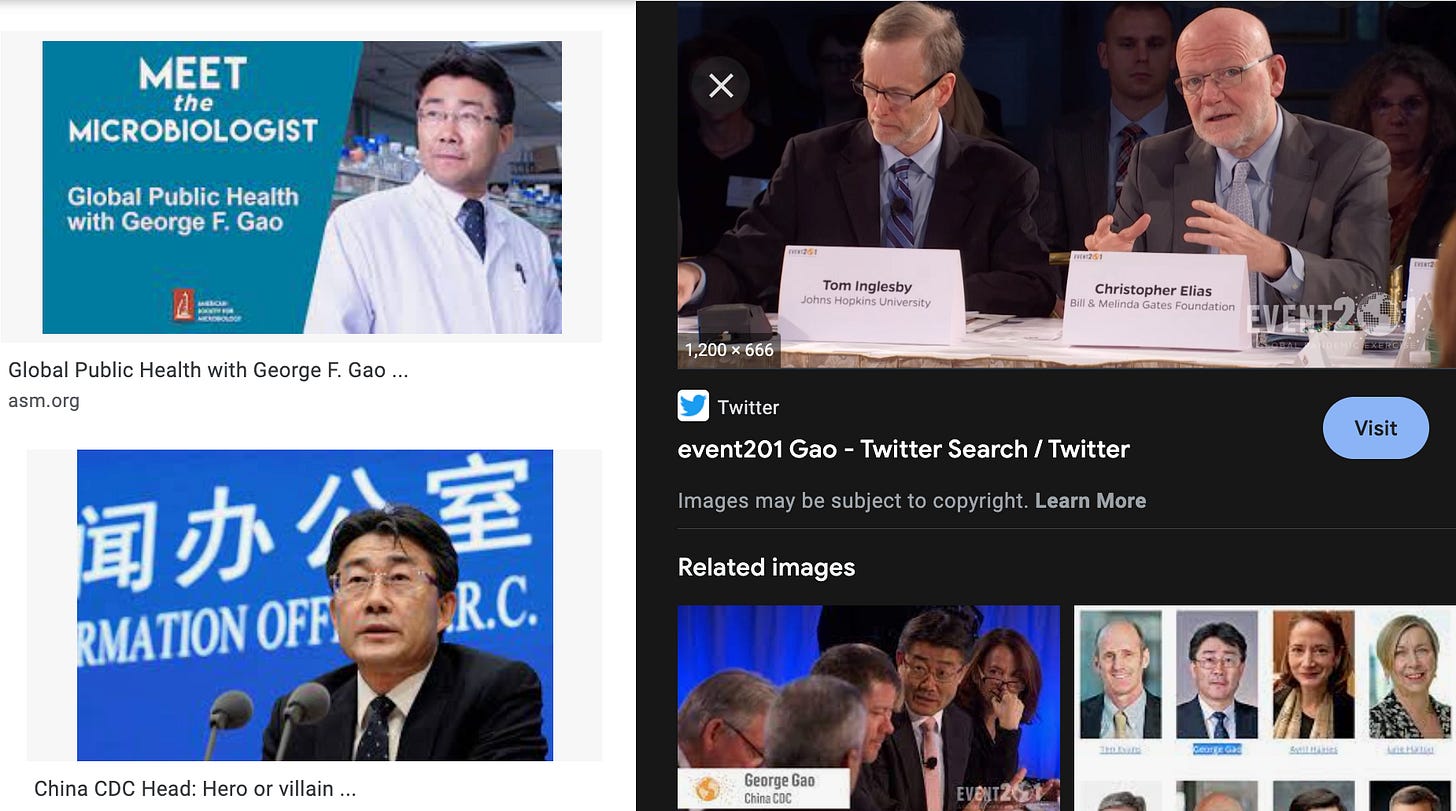This screenshot has height=811, width=1456.
Task: Click the 1,200 × 666 dimensions label
Action: point(729,350)
